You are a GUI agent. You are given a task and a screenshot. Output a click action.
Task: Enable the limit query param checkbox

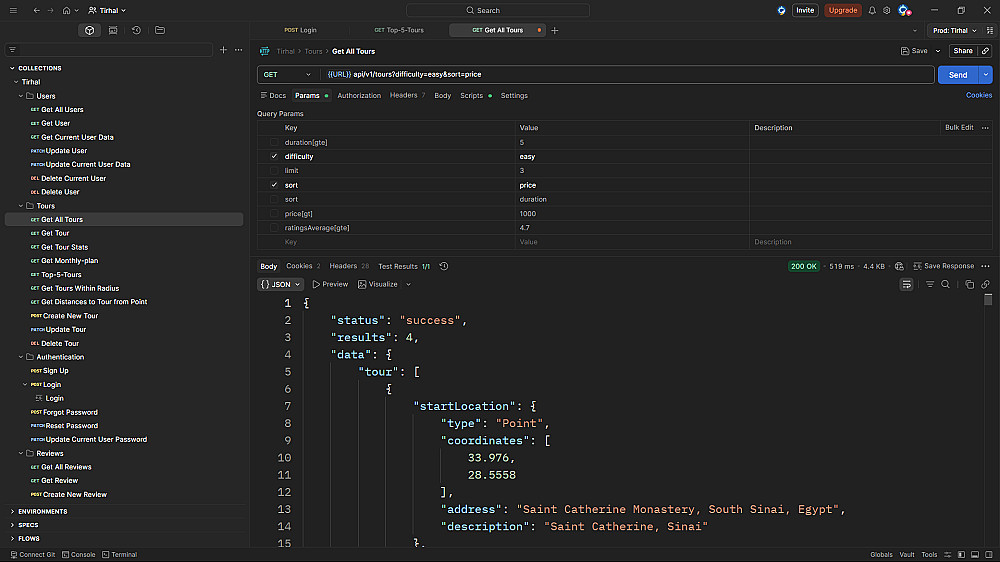(x=274, y=171)
